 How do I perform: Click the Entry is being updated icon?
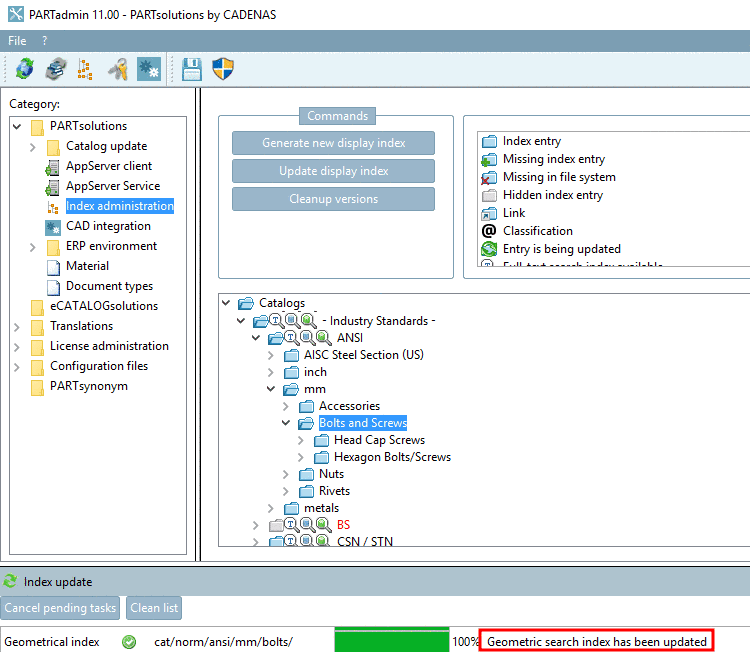click(x=489, y=249)
